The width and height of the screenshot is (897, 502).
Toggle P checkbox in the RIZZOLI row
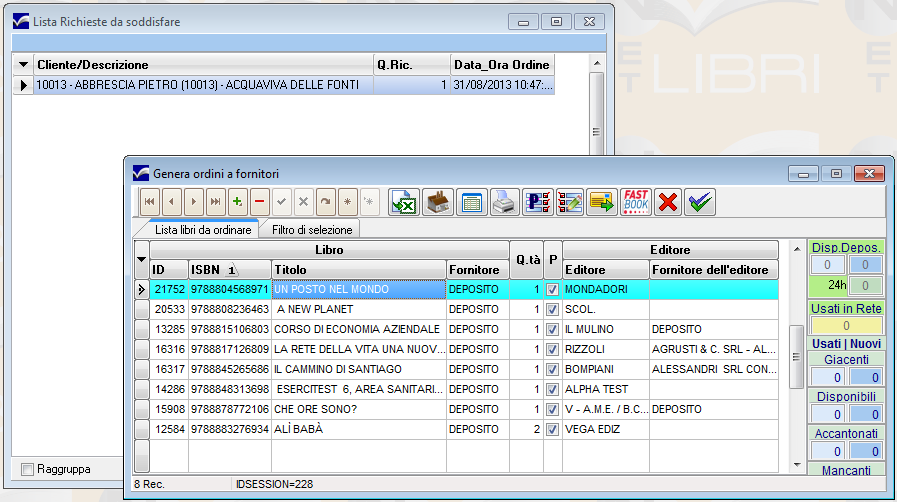pyautogui.click(x=552, y=349)
